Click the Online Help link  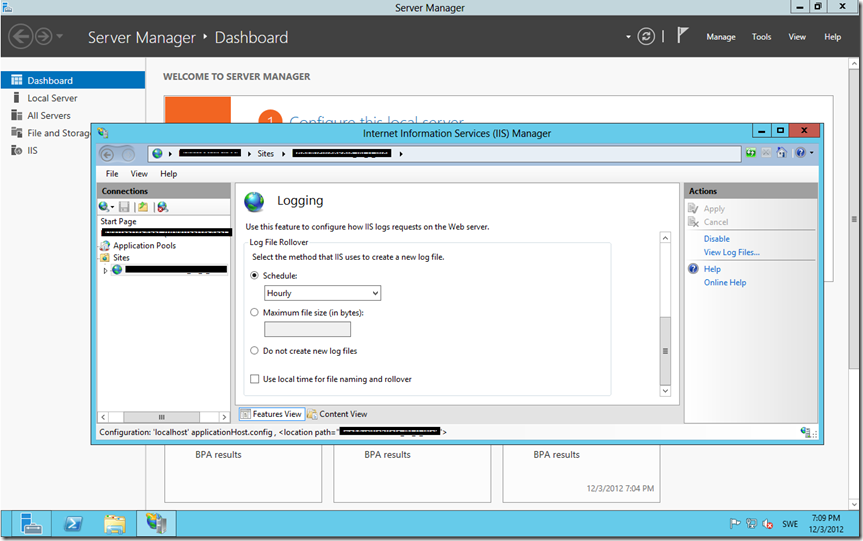coord(725,282)
